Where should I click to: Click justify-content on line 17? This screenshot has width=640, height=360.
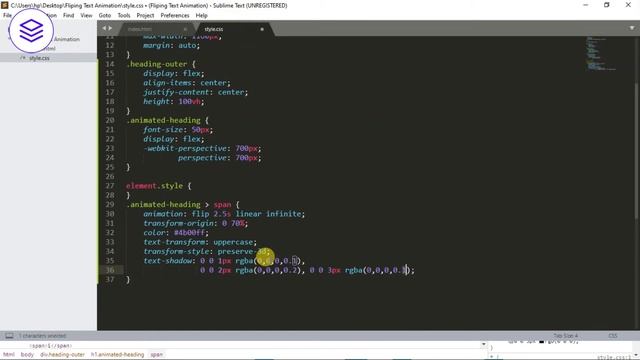[176, 92]
